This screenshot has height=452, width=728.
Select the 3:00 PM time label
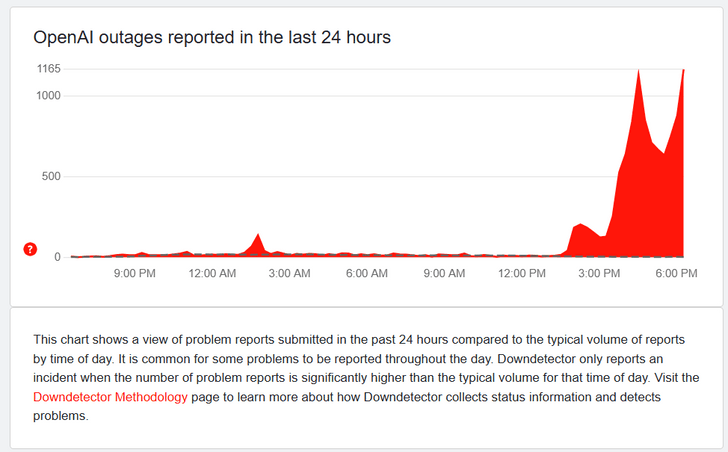point(599,273)
